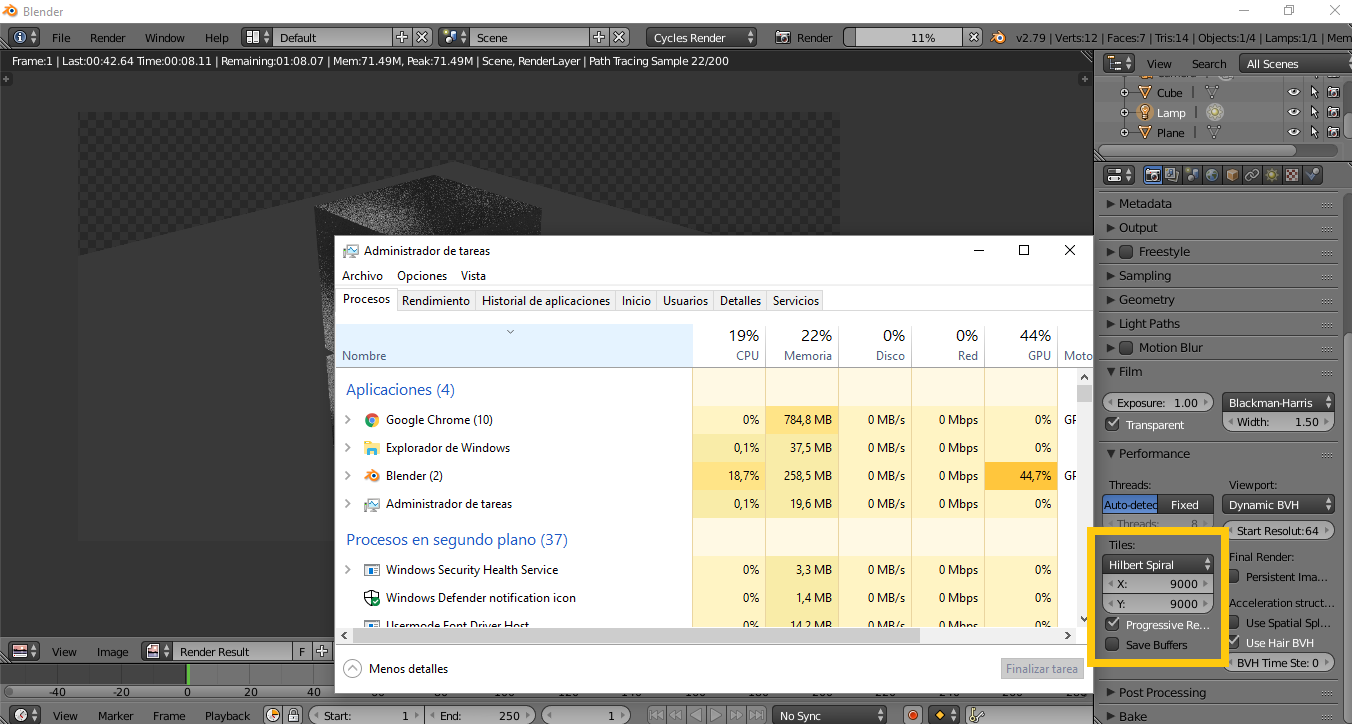Open No Sync playback dropdown

830,715
